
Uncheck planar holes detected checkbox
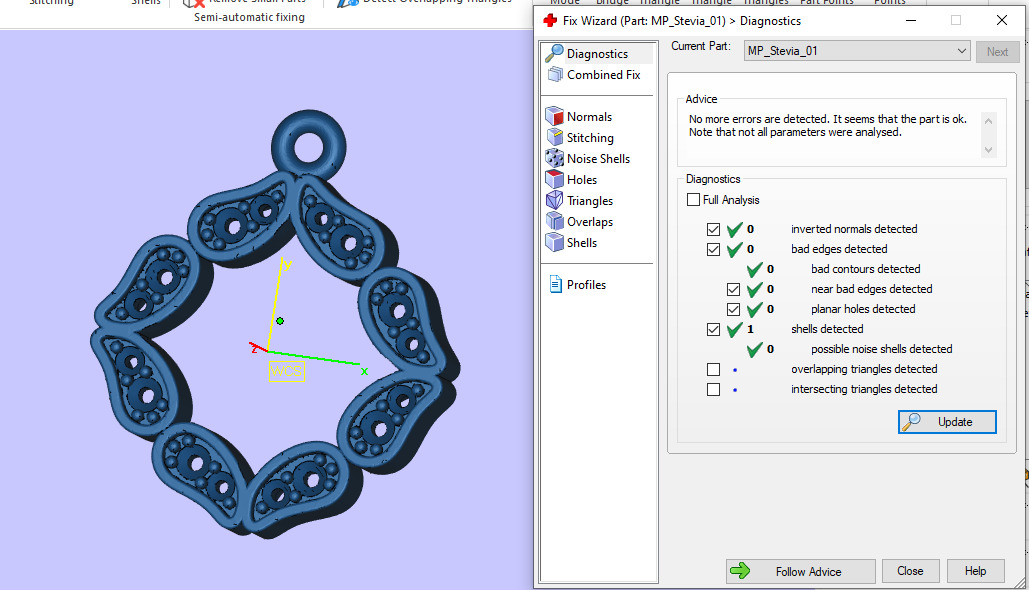(x=733, y=309)
